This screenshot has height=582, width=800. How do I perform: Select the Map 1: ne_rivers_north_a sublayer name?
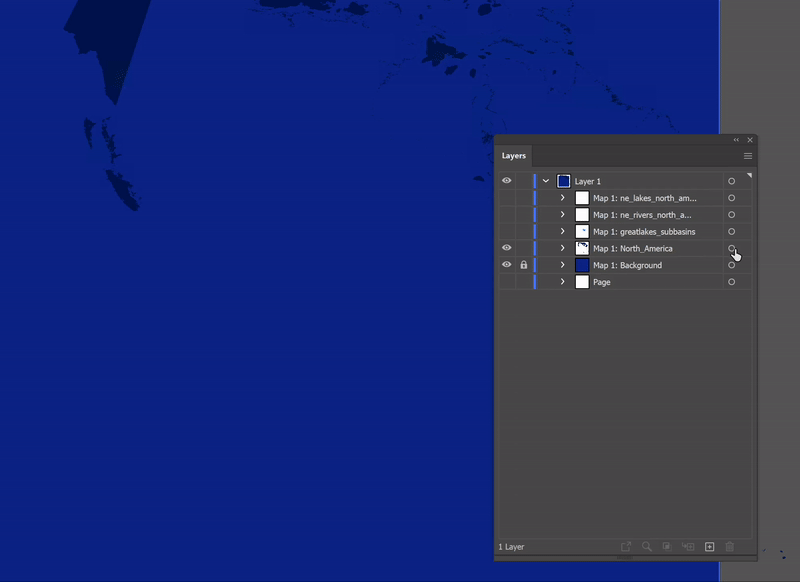[642, 215]
